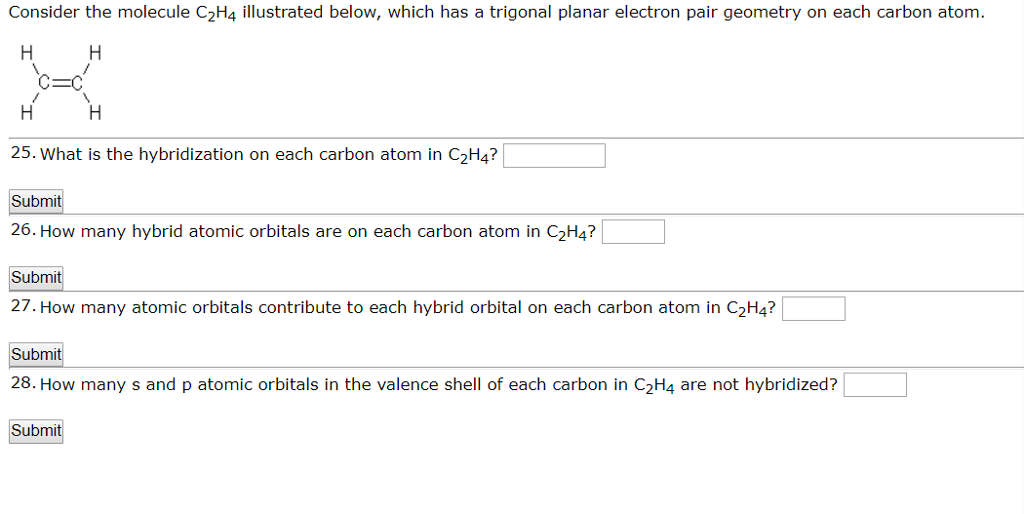1024x514 pixels.
Task: Submit the answer to question 25
Action: click(x=36, y=201)
